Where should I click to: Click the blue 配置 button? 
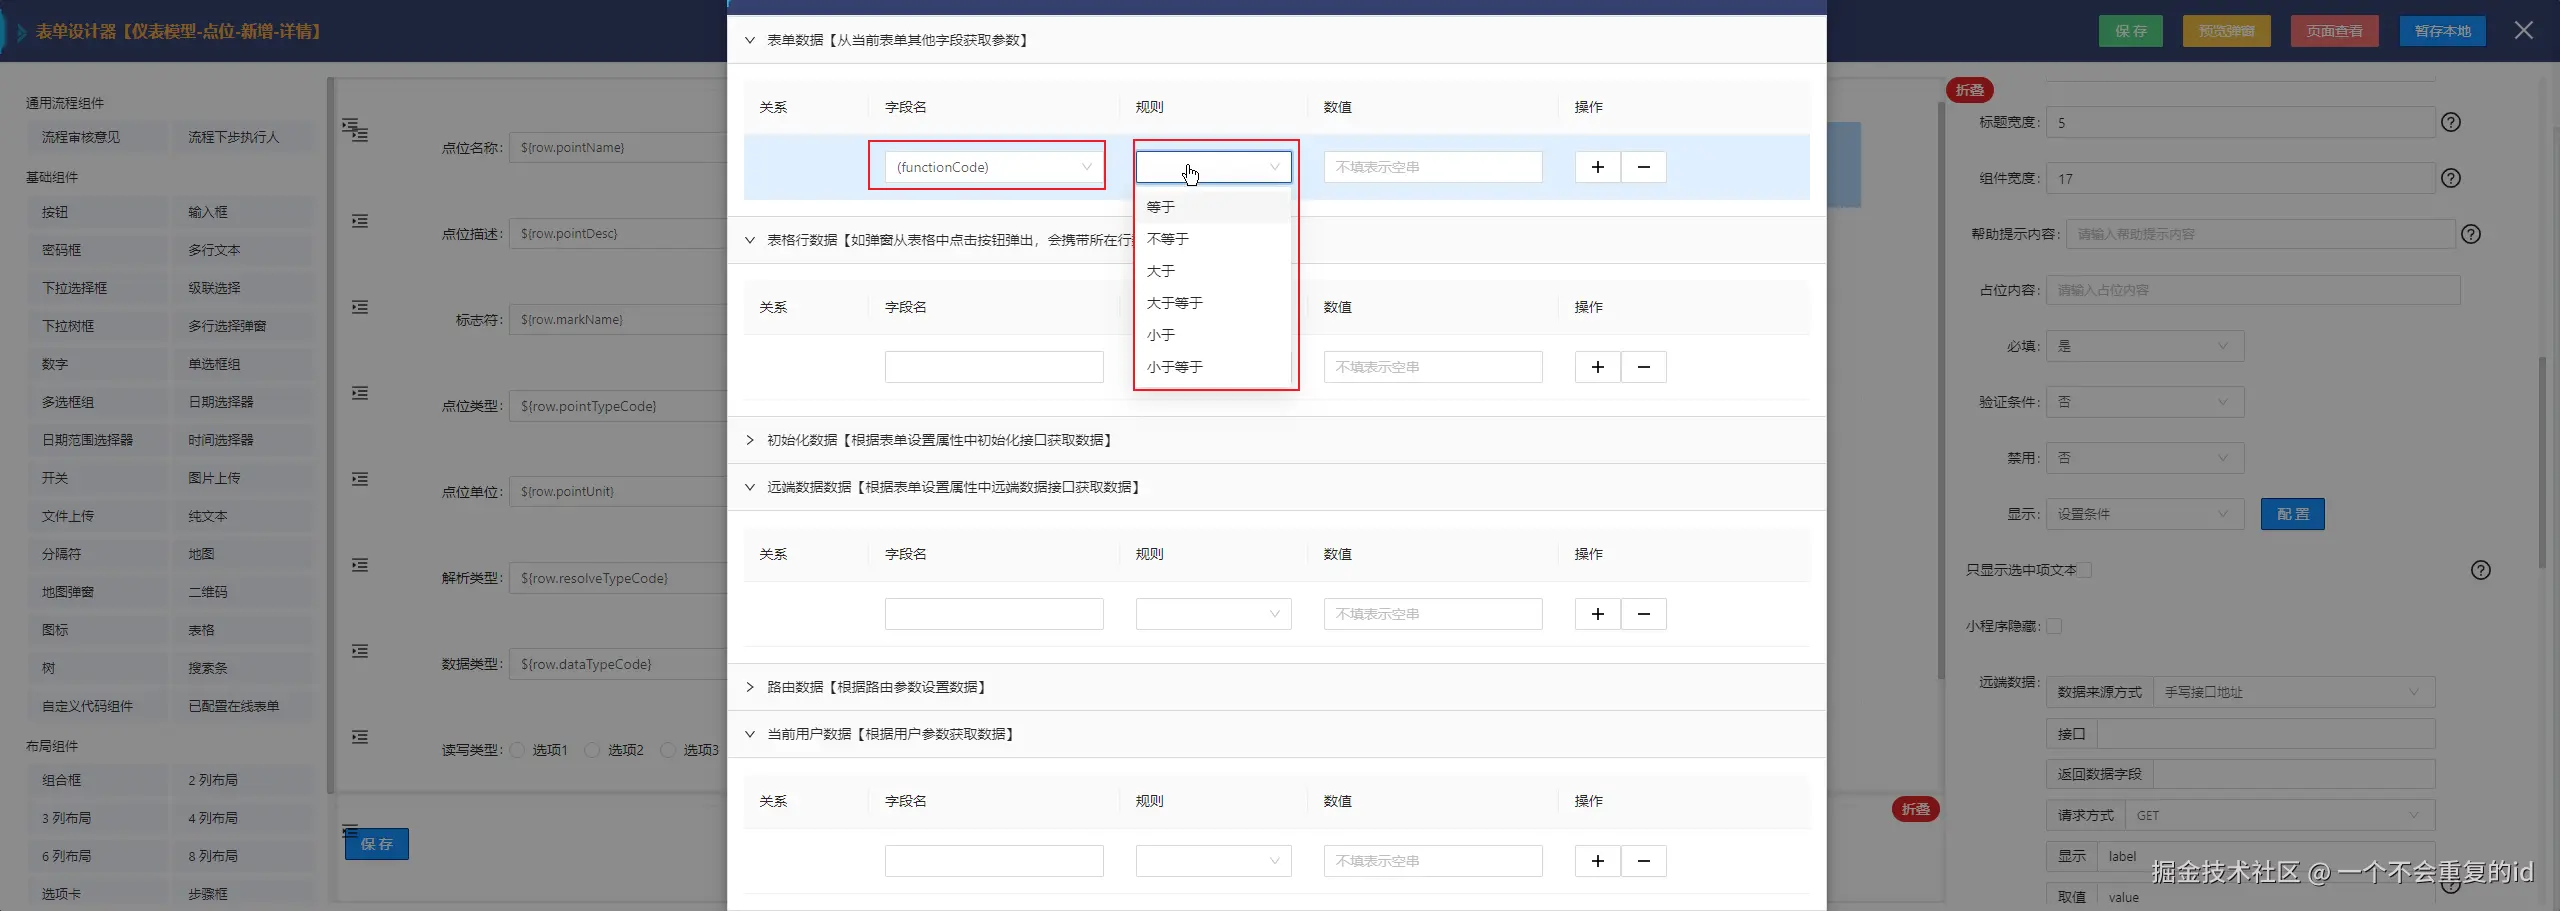coord(2292,514)
